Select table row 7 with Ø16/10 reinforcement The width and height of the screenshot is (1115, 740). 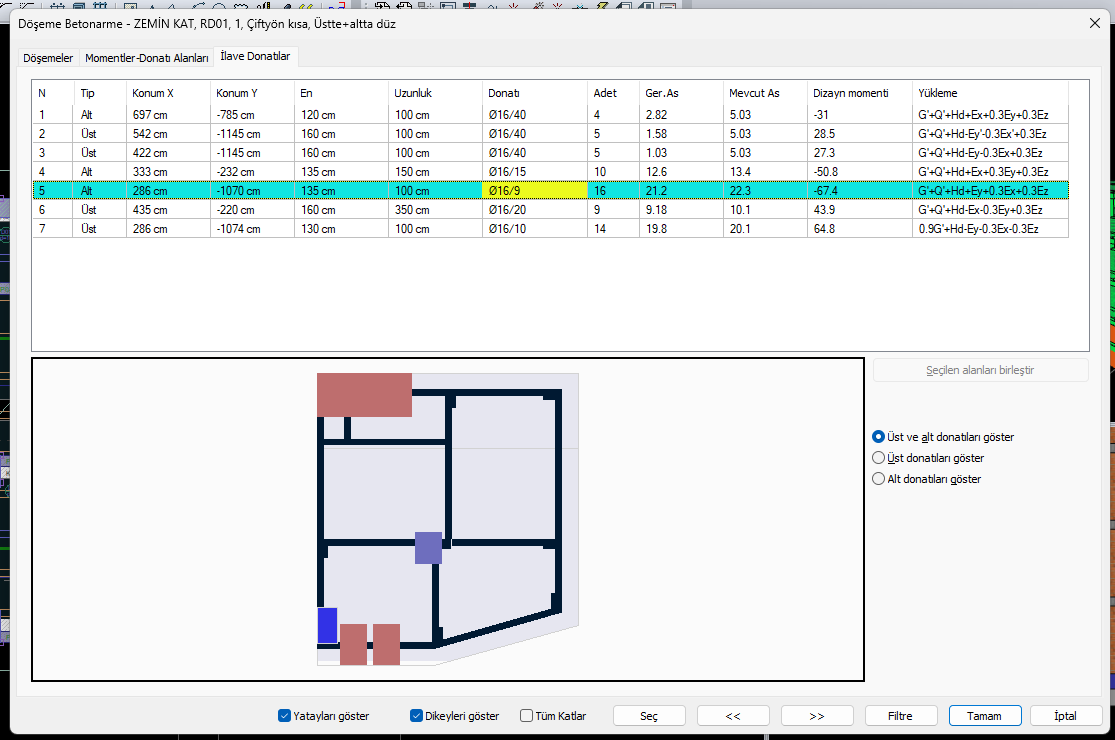[x=550, y=229]
